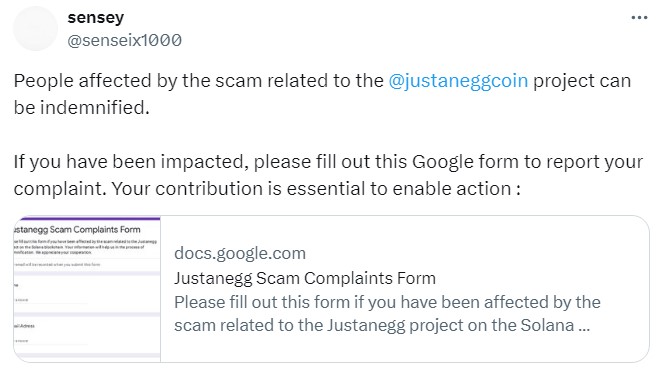The image size is (661, 372).
Task: Open the @senseix1000 handle profile
Action: pyautogui.click(x=124, y=40)
